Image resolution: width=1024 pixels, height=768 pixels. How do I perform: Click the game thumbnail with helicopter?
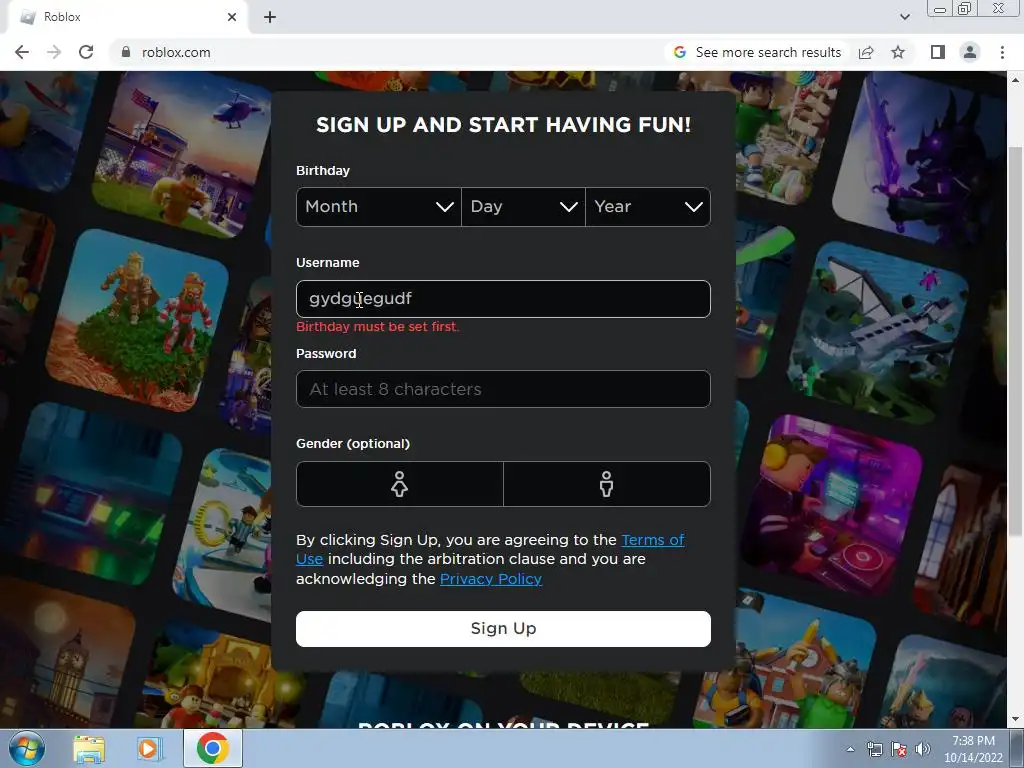tap(182, 155)
